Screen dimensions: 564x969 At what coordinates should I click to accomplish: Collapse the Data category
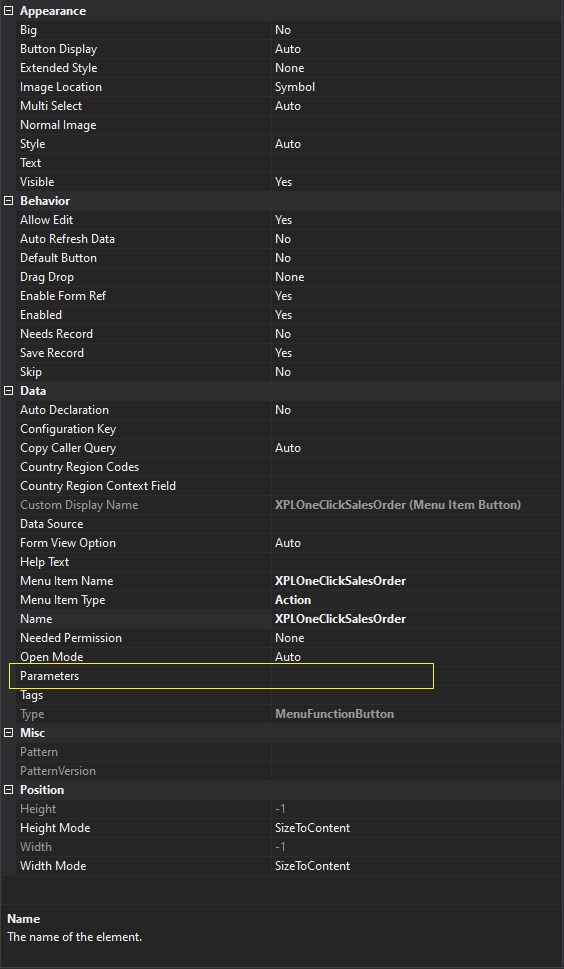pyautogui.click(x=9, y=391)
